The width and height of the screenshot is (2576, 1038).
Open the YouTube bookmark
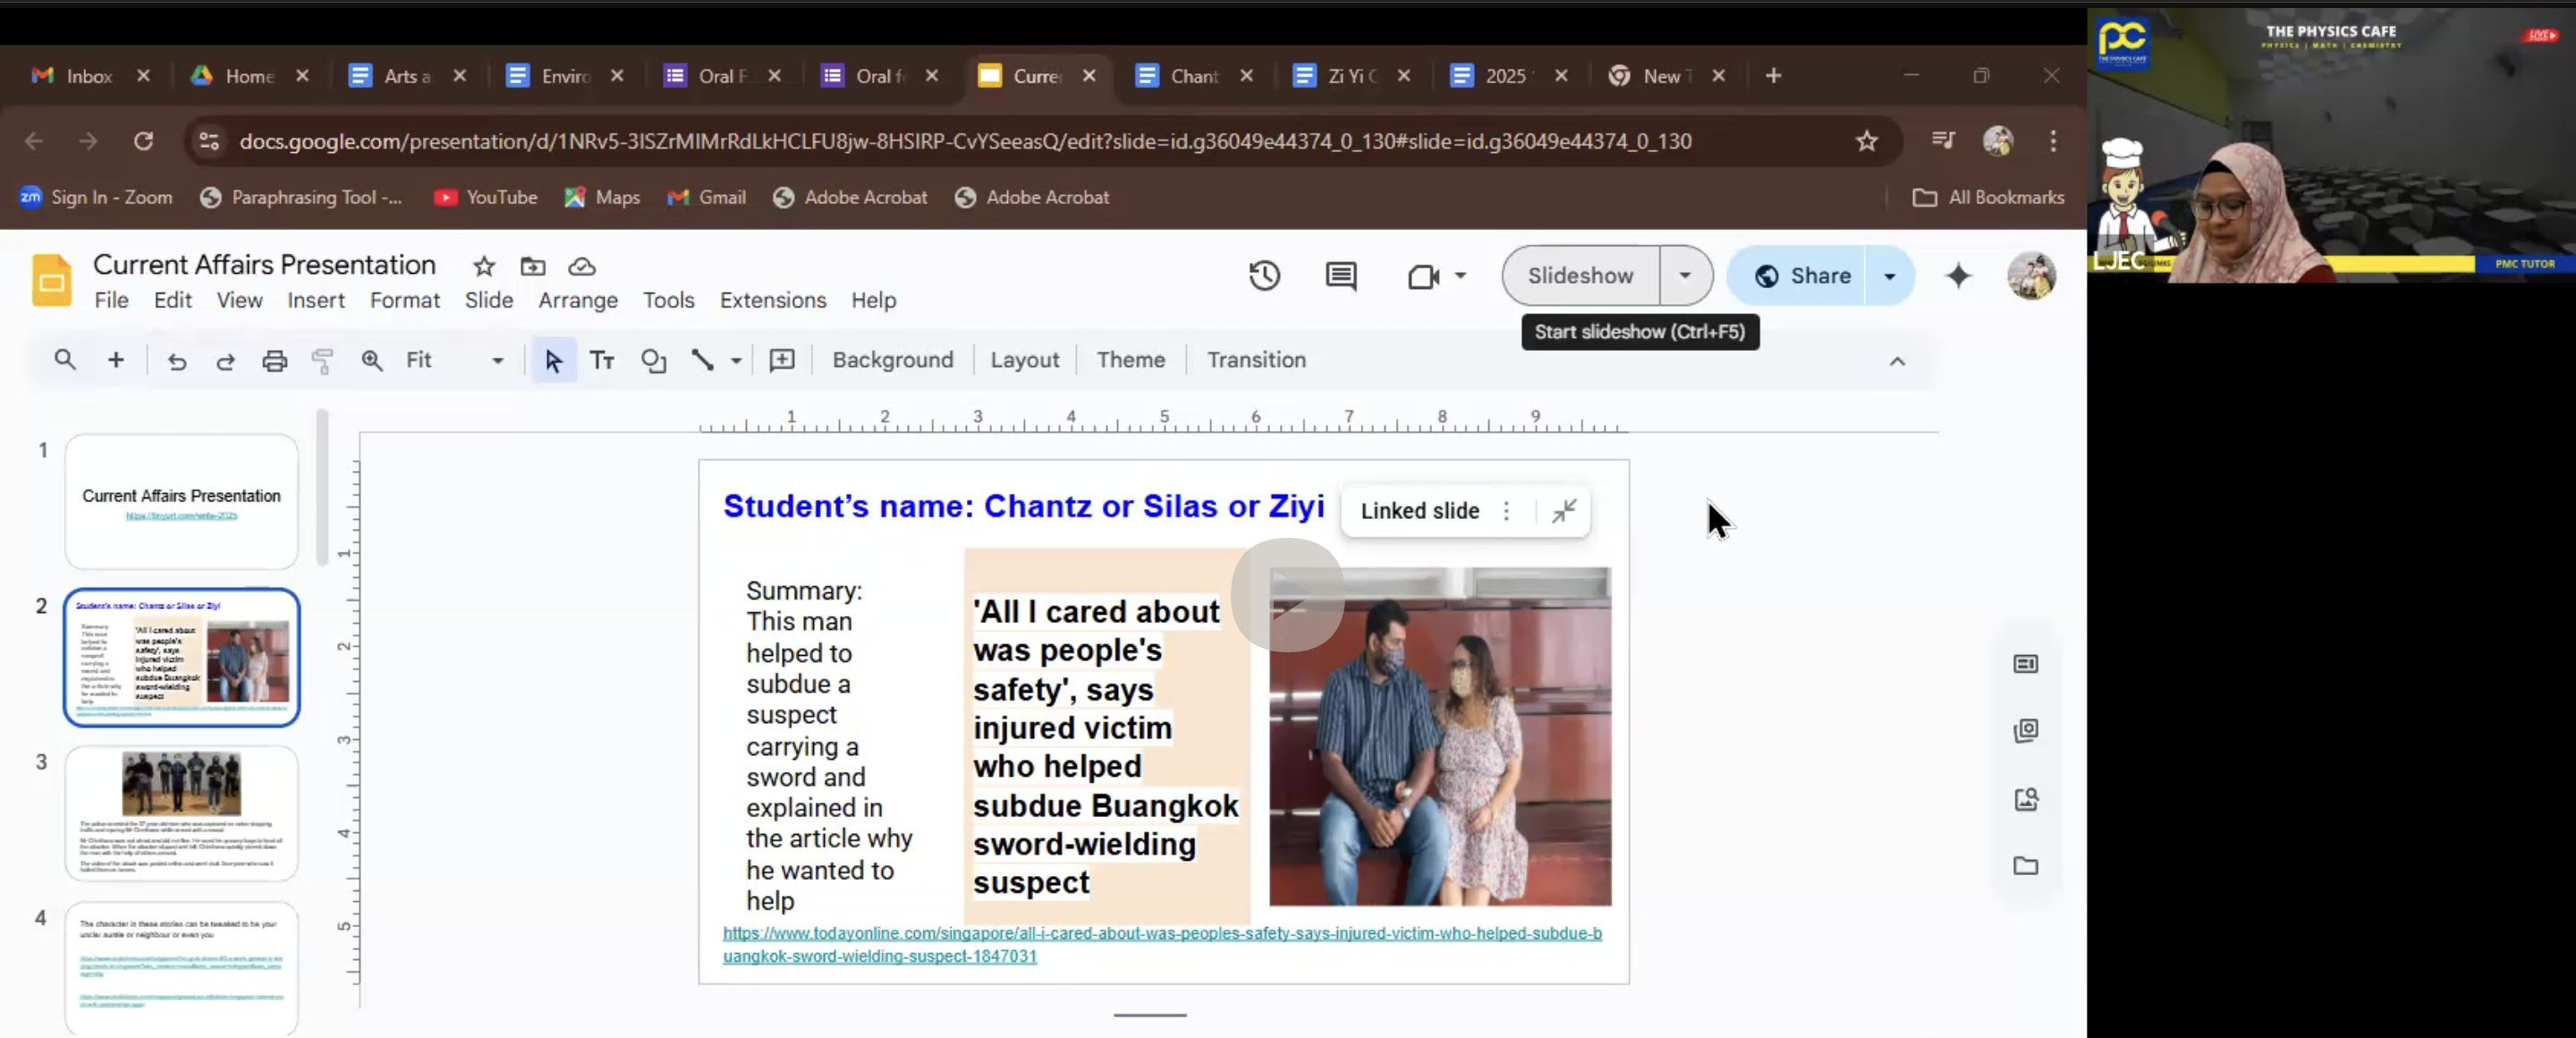486,197
